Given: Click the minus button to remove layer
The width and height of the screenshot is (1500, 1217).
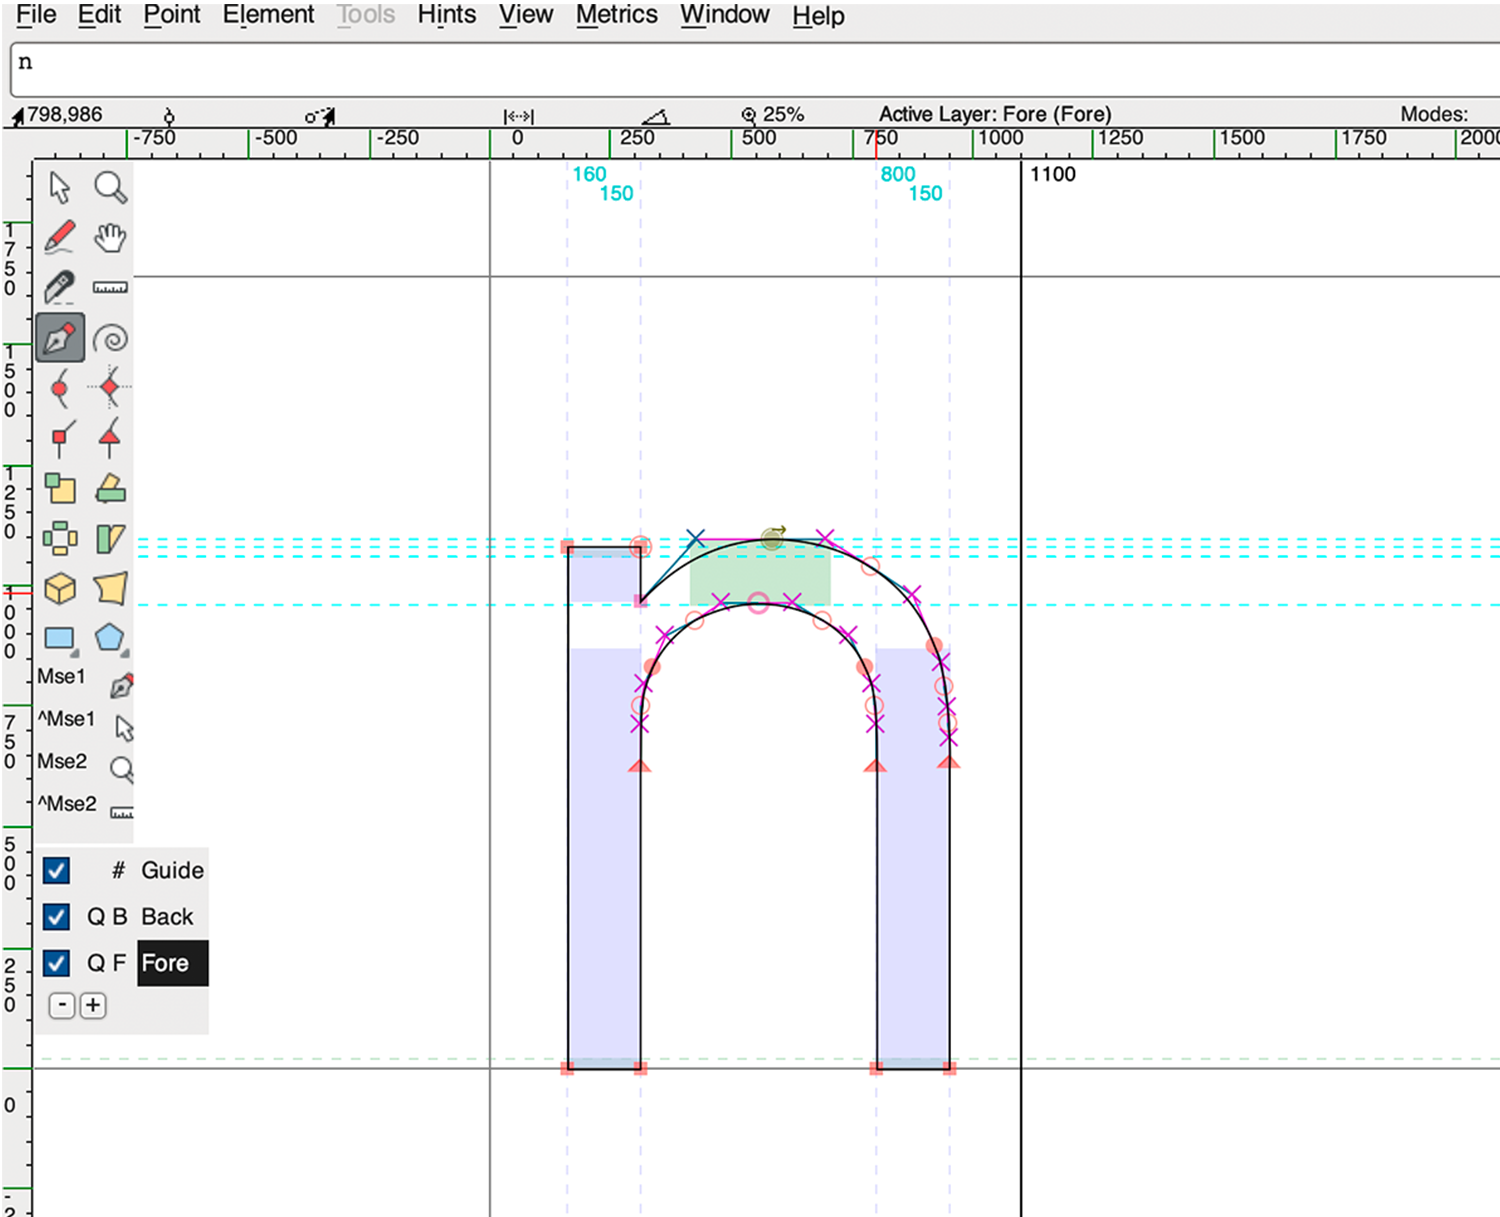Looking at the screenshot, I should point(62,1005).
